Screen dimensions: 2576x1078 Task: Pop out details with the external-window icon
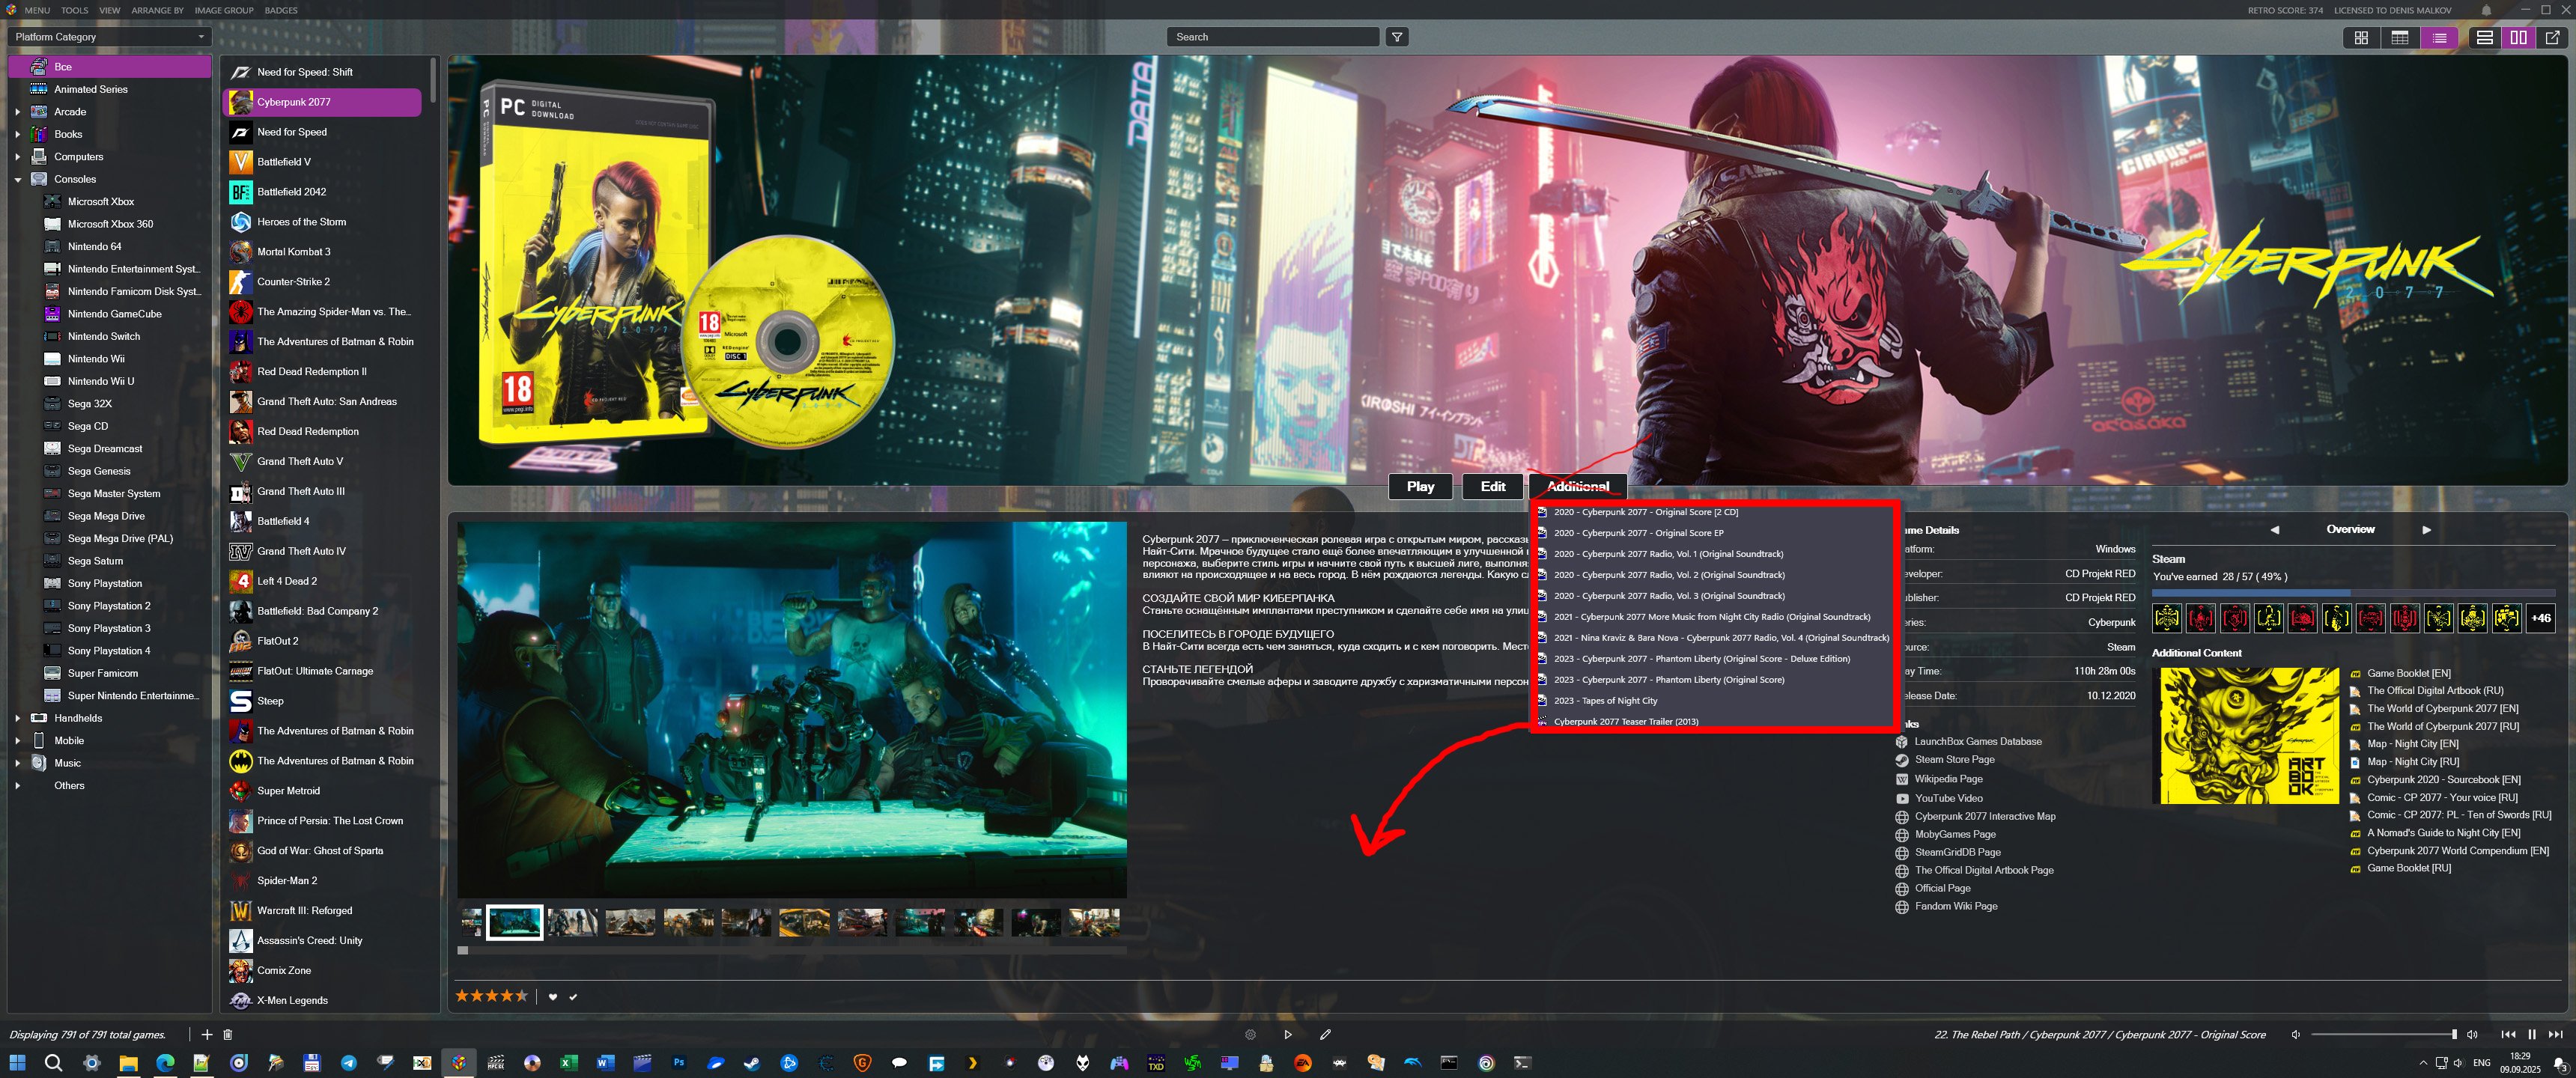pos(2552,37)
